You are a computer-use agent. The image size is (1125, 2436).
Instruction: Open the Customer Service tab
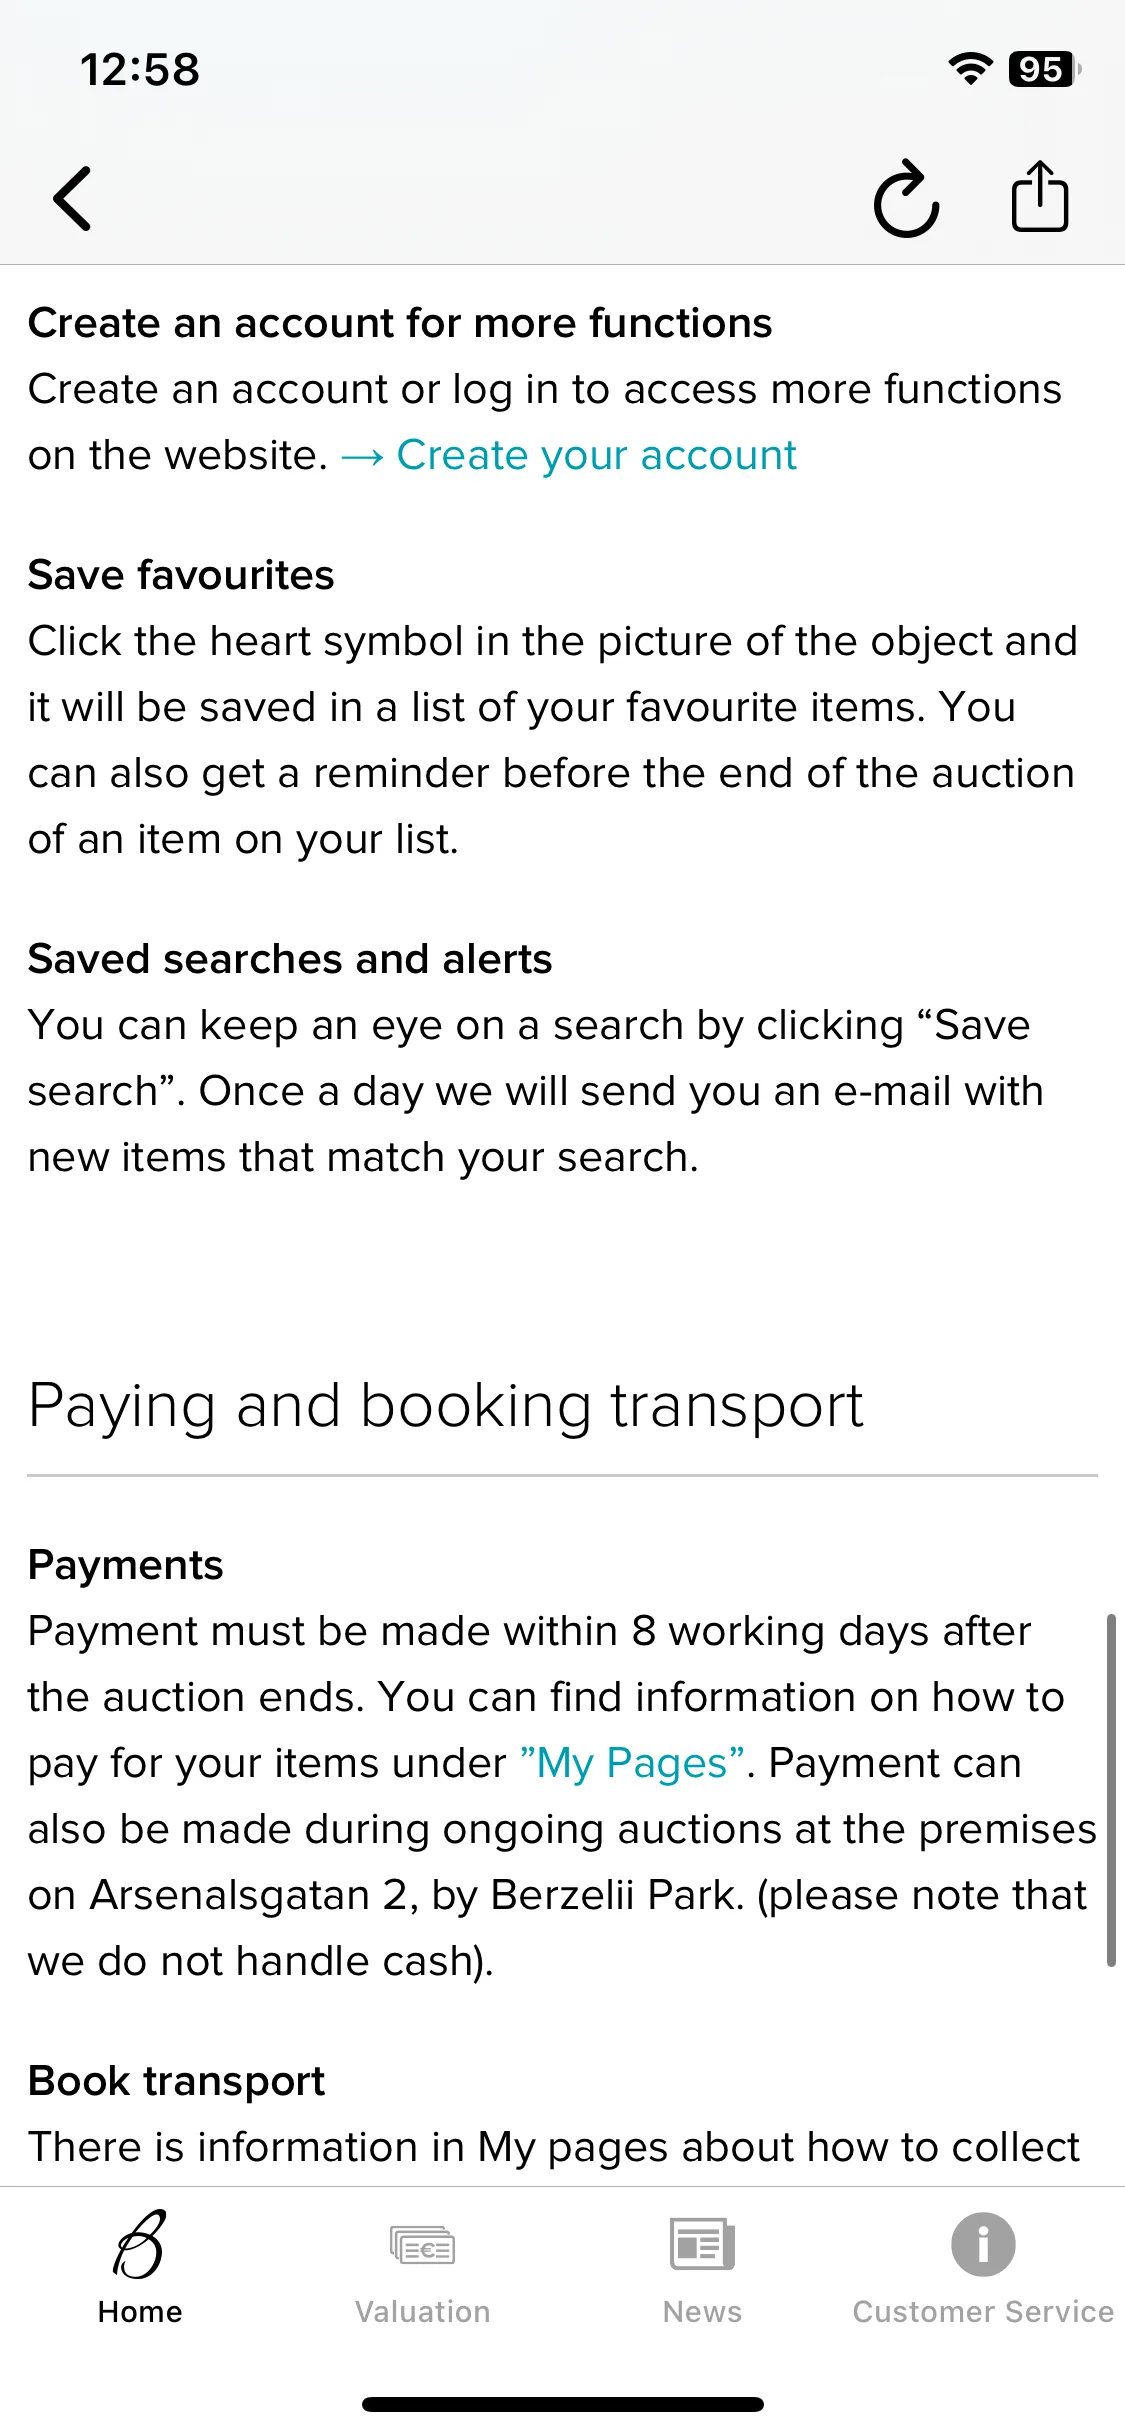click(x=983, y=2311)
